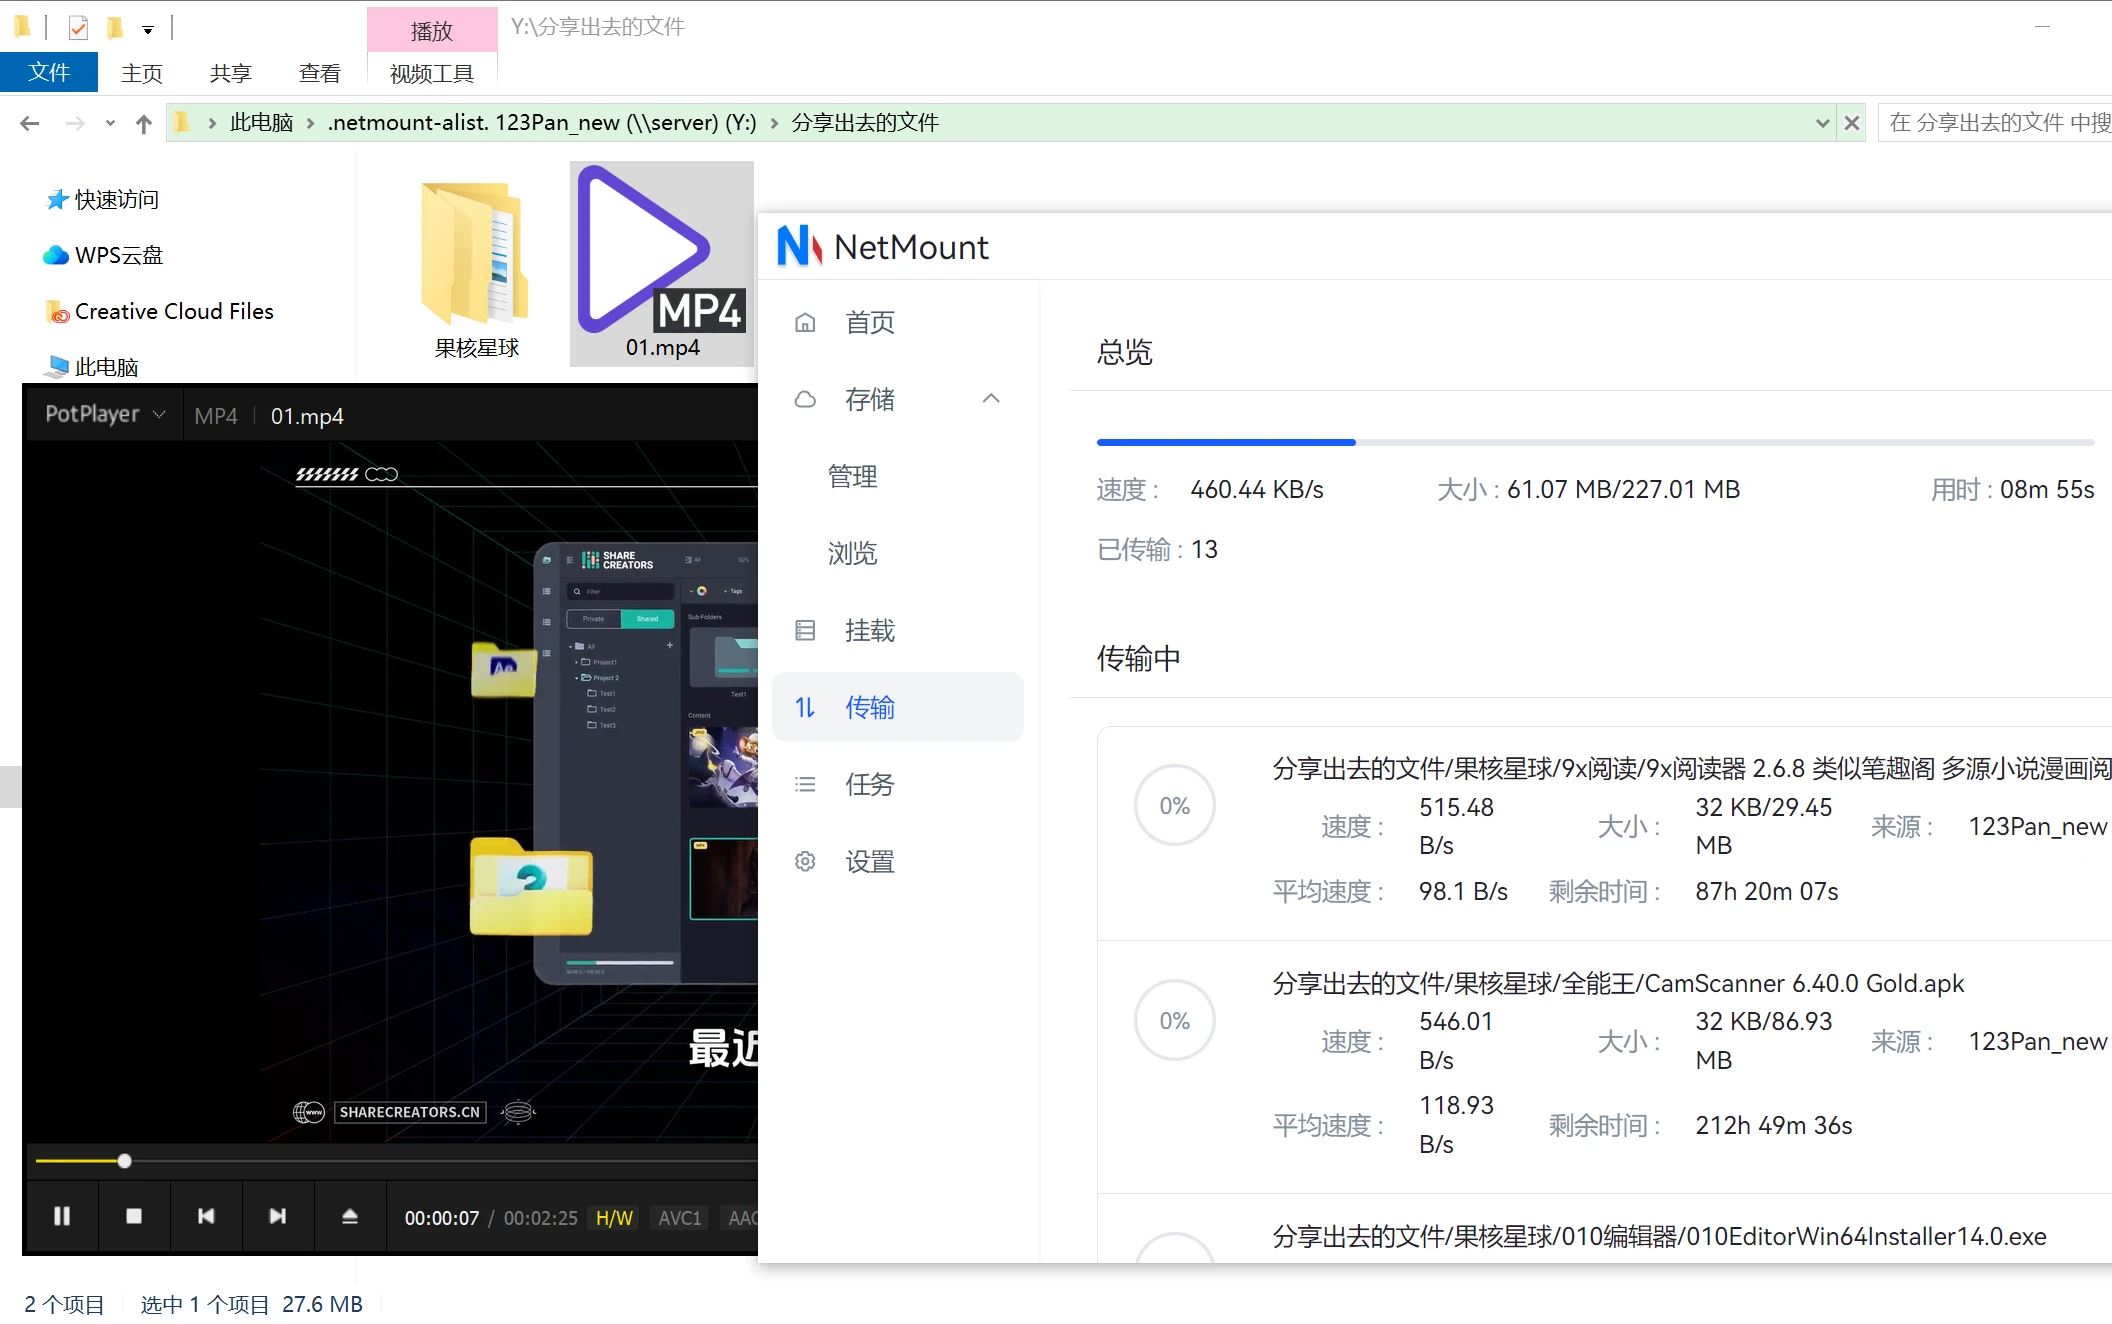Click the 0% progress circle for 9x阅读器
Image resolution: width=2112 pixels, height=1324 pixels.
[x=1174, y=805]
